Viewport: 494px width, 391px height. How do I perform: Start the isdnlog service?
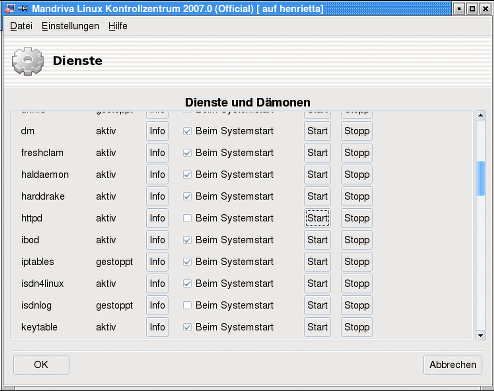[x=317, y=305]
